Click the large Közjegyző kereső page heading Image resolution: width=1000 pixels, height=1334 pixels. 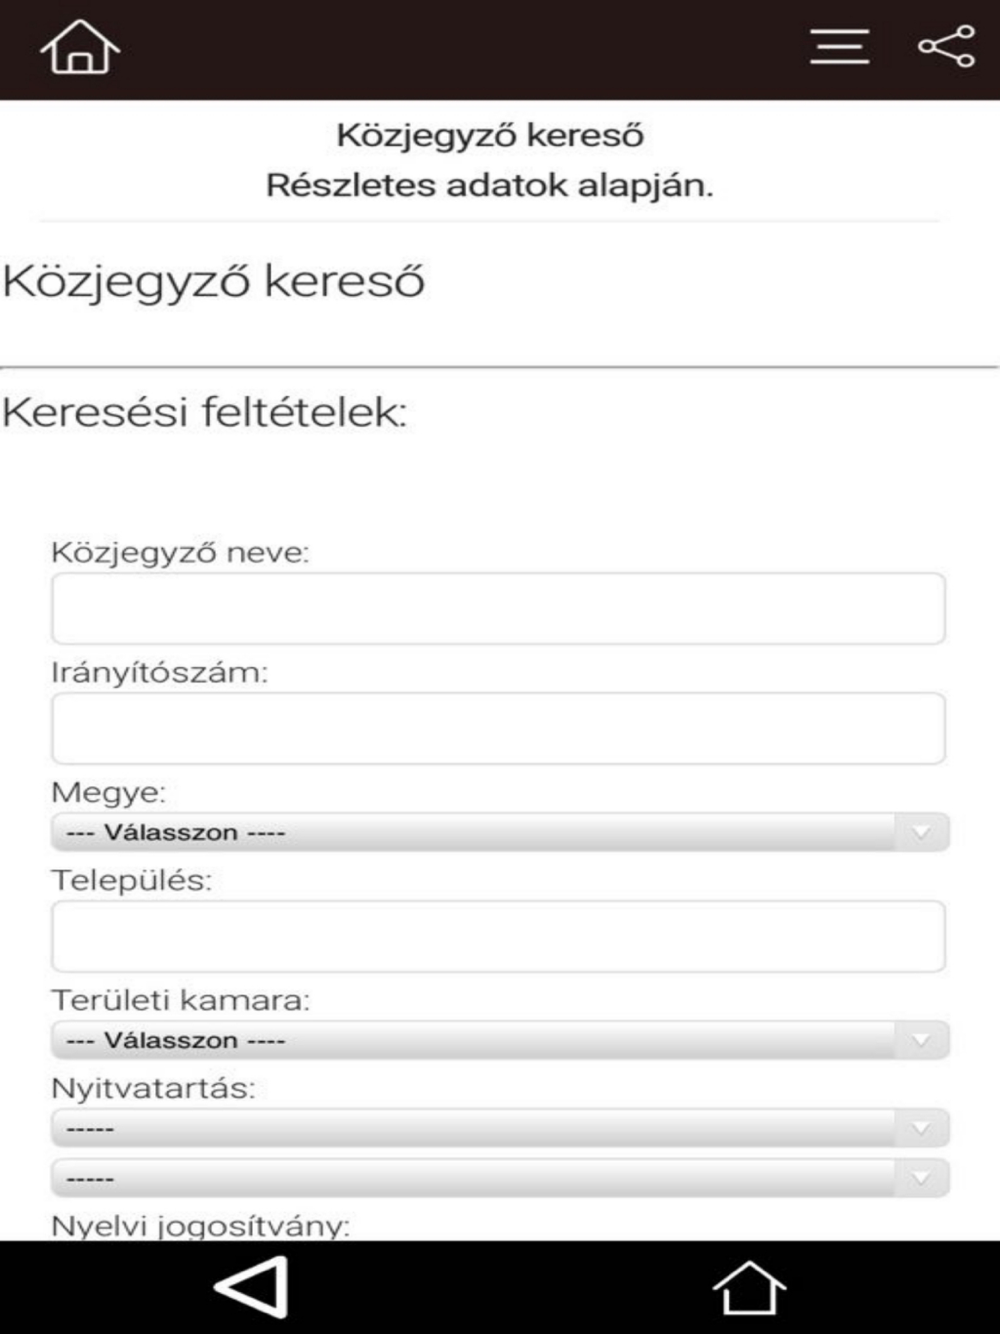(214, 282)
